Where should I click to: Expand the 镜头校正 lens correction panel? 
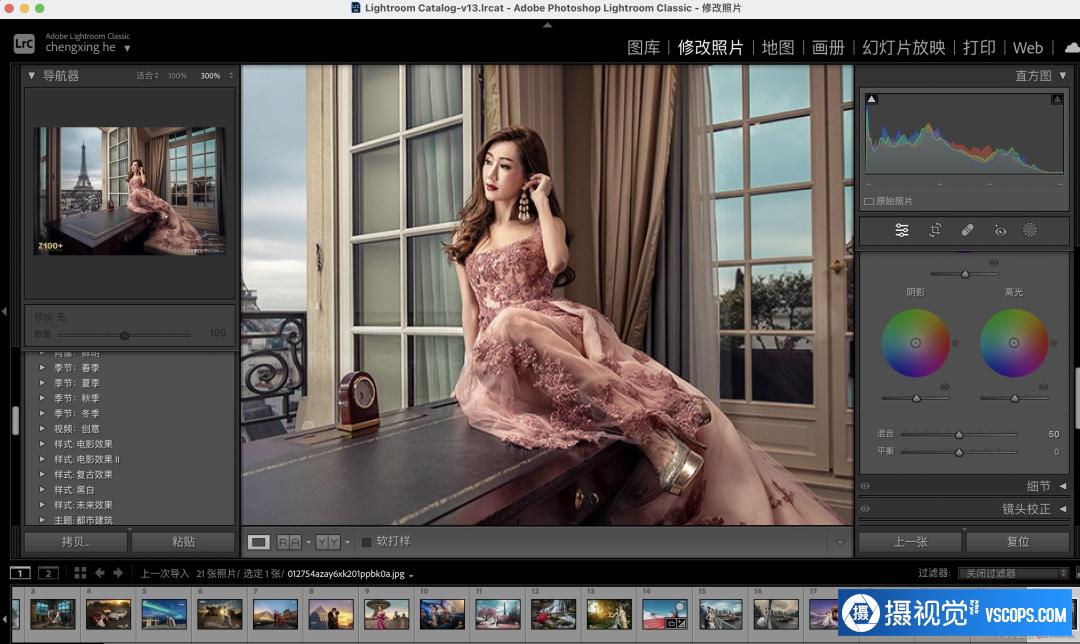click(x=1063, y=509)
